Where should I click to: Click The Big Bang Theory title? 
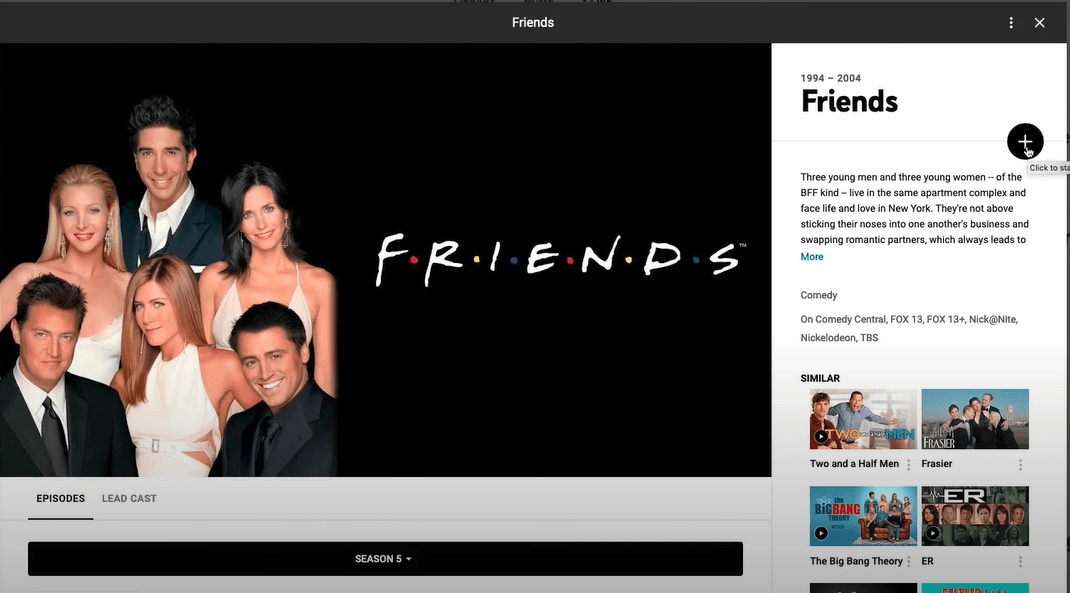[856, 561]
